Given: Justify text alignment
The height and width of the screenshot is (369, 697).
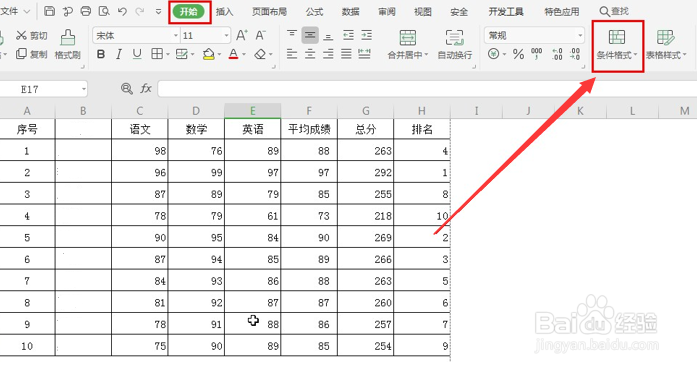Looking at the screenshot, I should click(346, 54).
